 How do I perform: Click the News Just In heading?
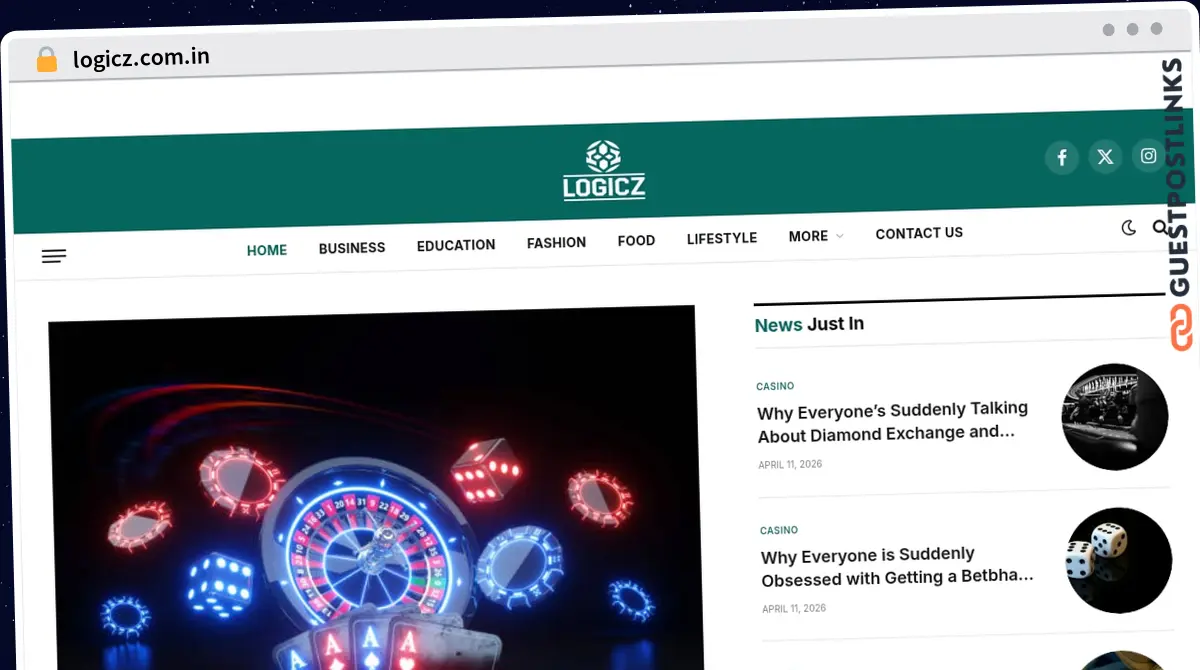pos(809,324)
